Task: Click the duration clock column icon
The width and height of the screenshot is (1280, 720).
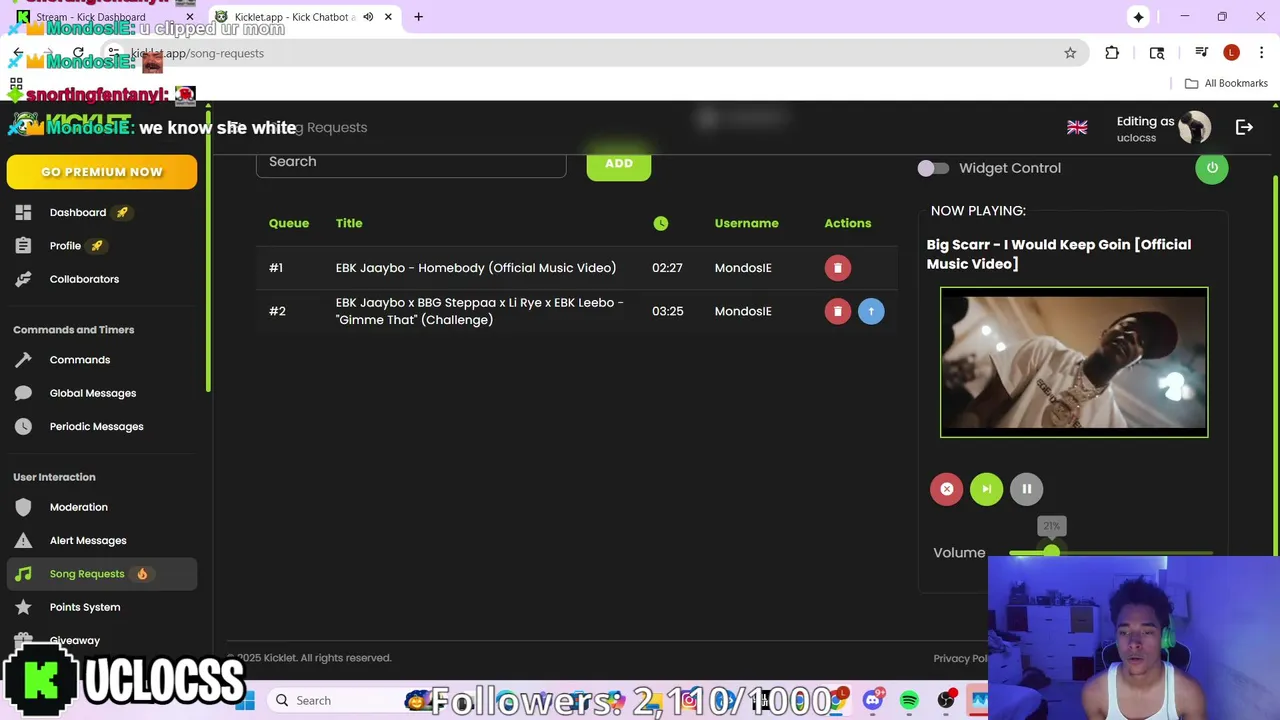Action: click(x=661, y=224)
